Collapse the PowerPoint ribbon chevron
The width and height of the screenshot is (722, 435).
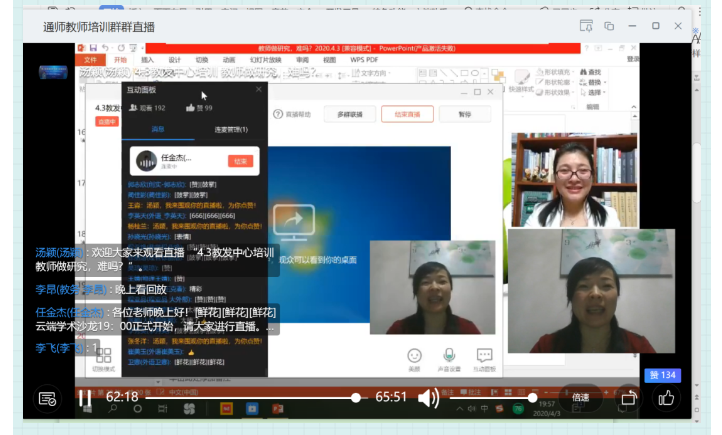634,107
